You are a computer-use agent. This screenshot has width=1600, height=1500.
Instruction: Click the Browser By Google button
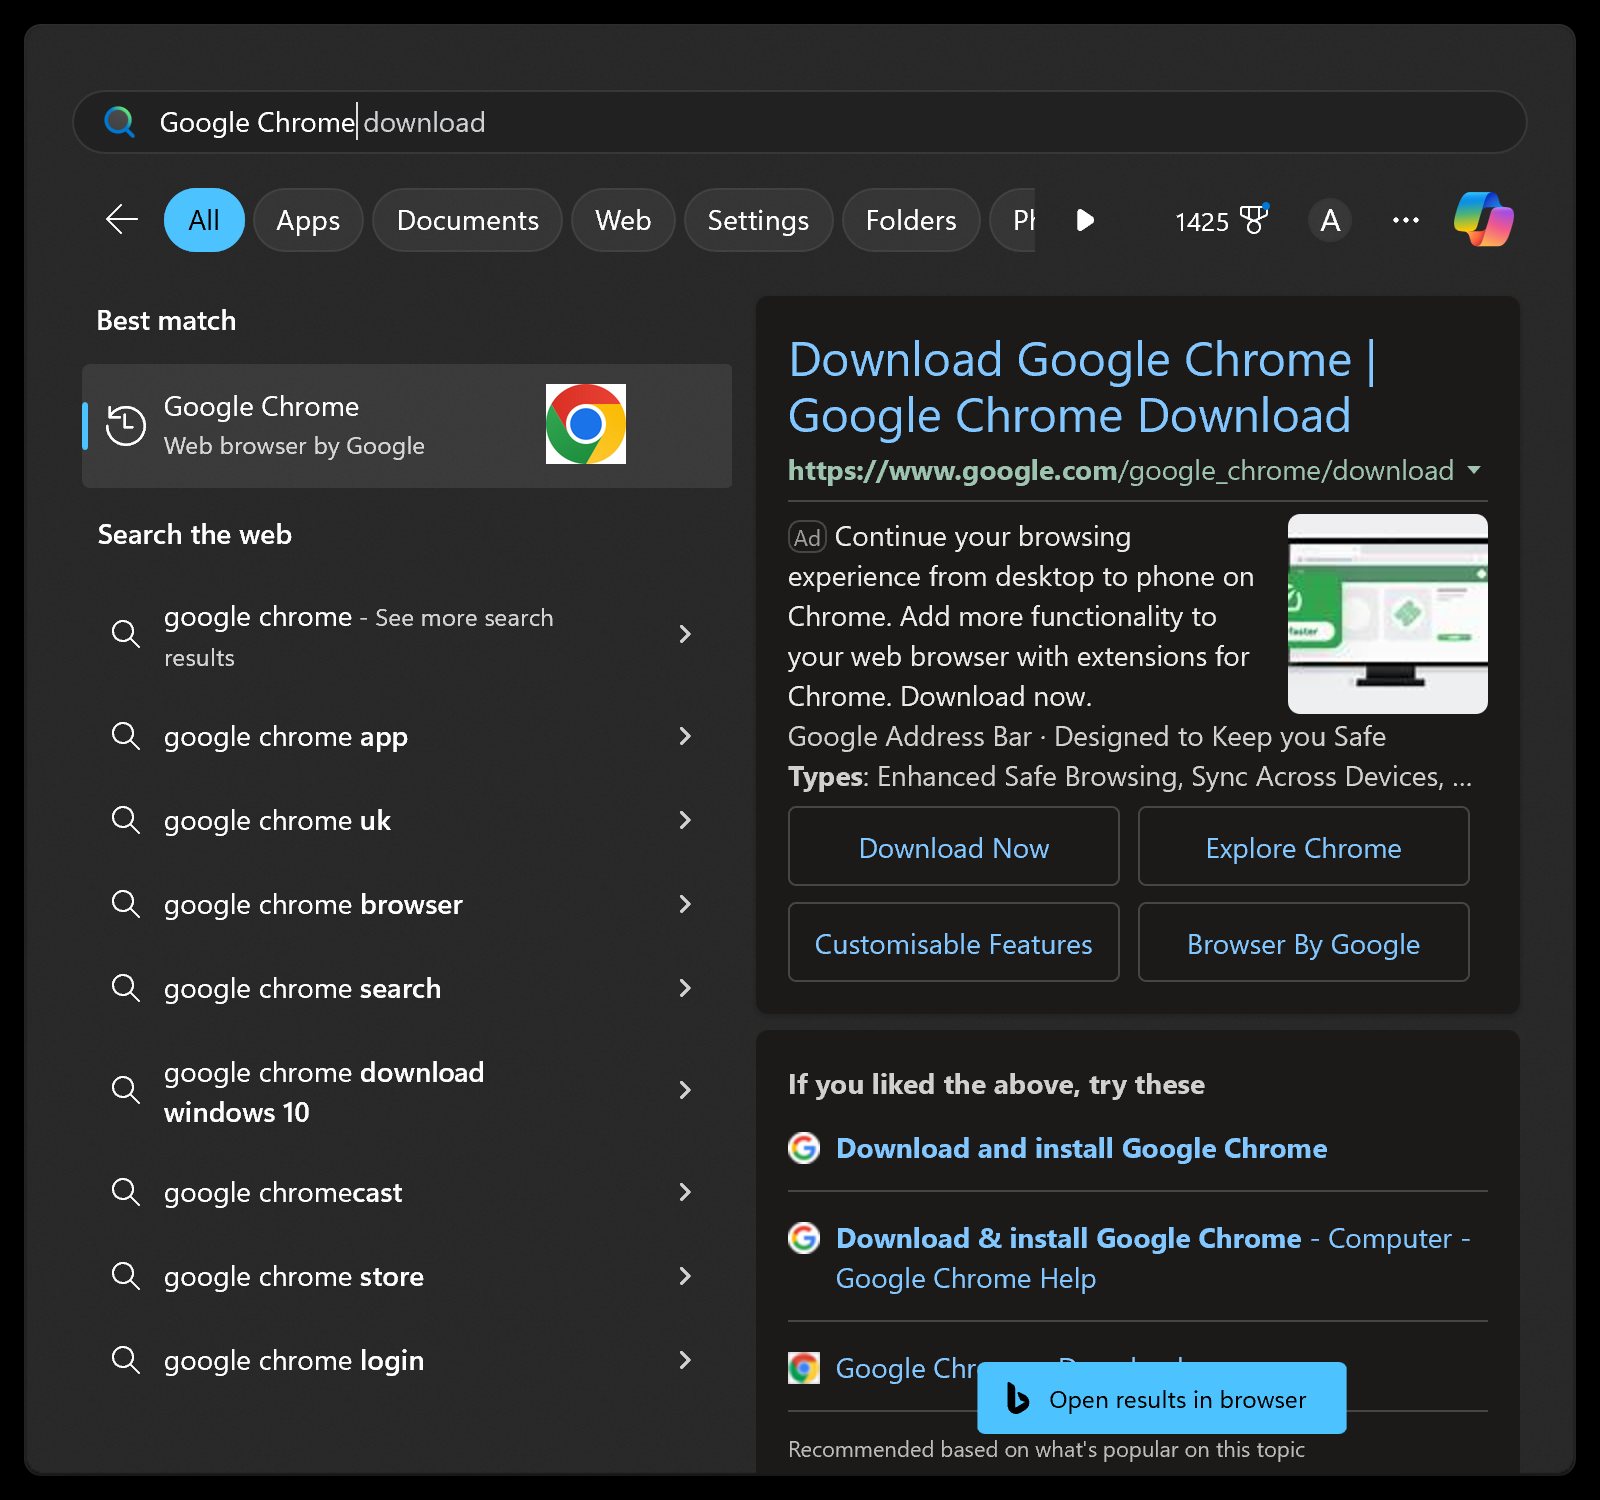click(x=1304, y=942)
